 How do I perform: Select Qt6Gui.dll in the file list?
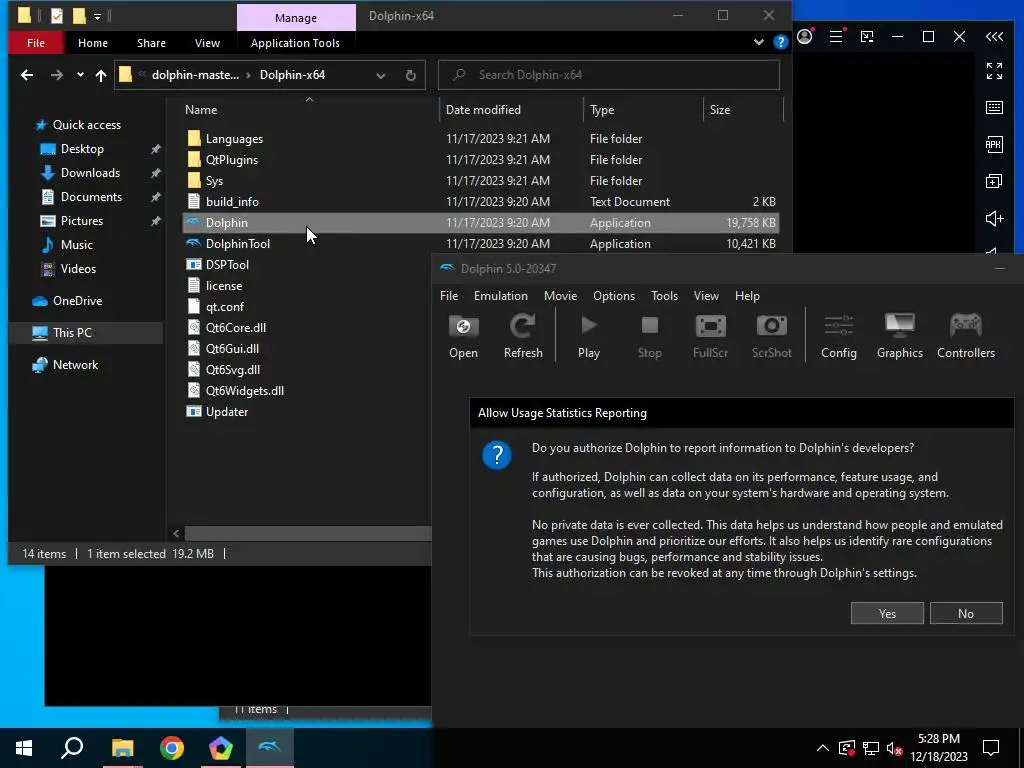pos(232,349)
